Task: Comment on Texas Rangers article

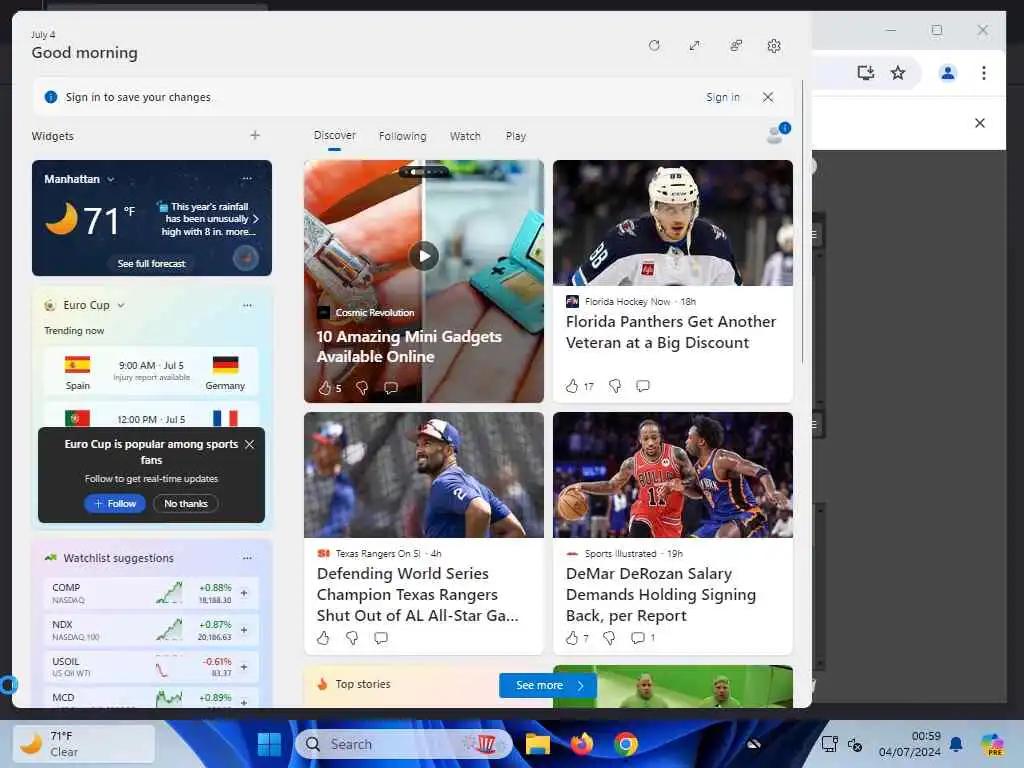Action: click(381, 638)
